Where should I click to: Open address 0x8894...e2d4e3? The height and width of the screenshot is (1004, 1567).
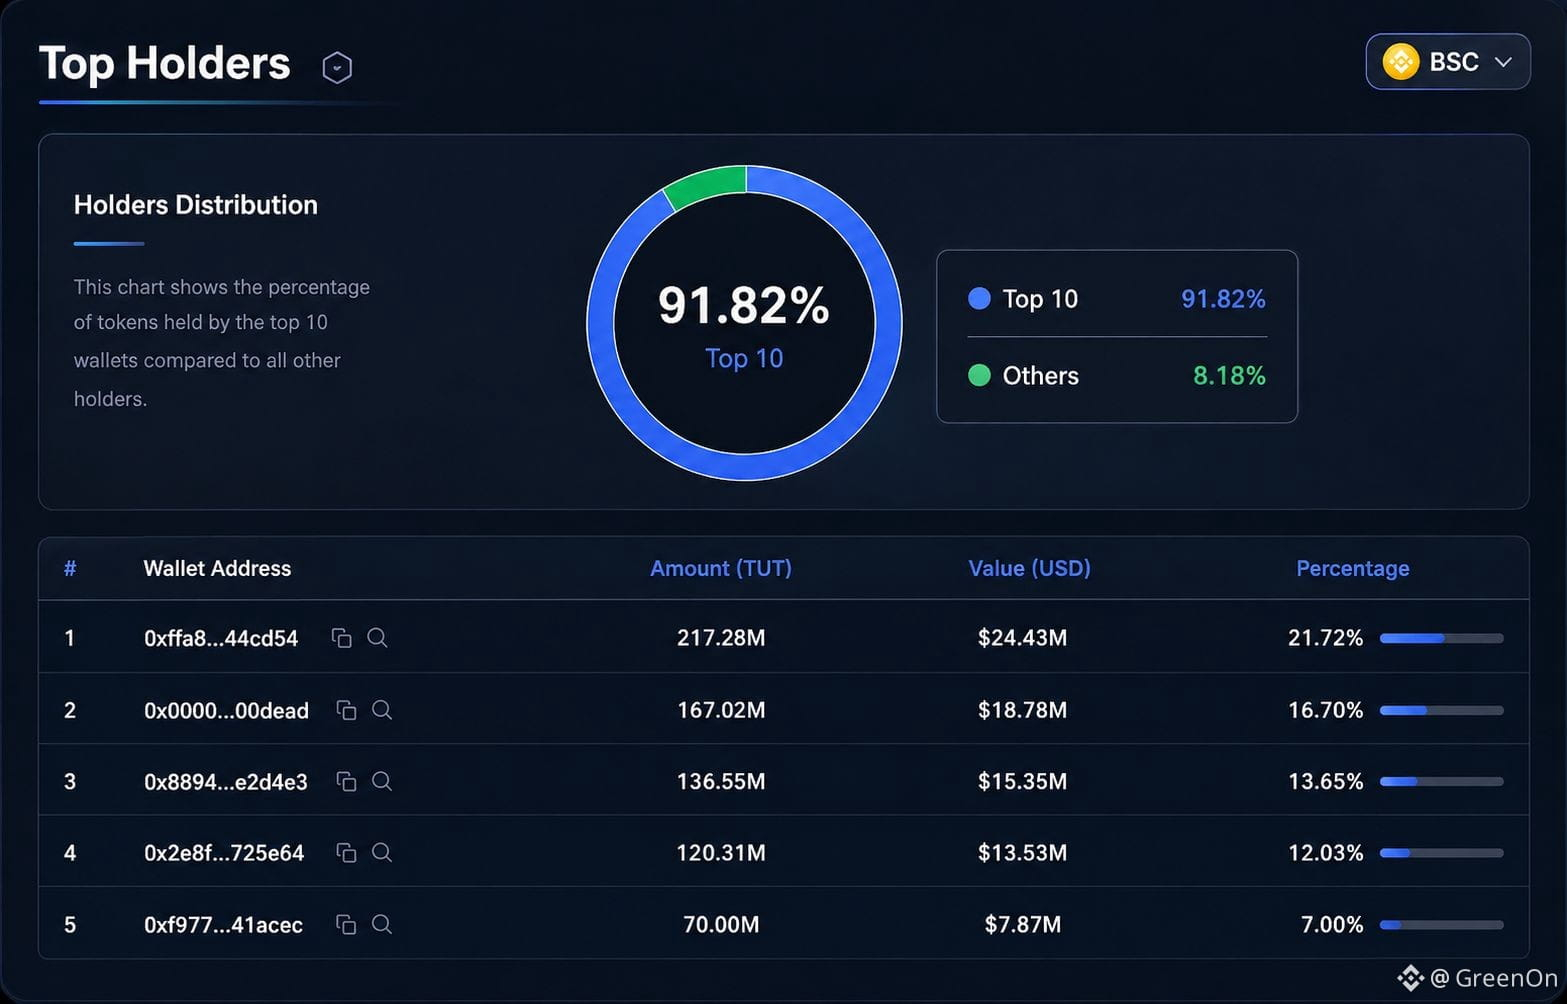(x=226, y=781)
